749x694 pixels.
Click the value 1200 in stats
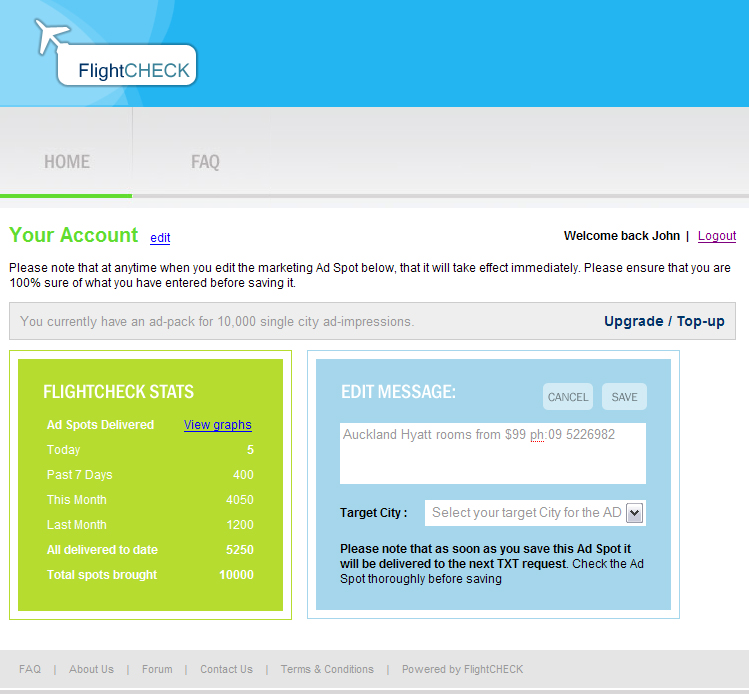(x=240, y=524)
